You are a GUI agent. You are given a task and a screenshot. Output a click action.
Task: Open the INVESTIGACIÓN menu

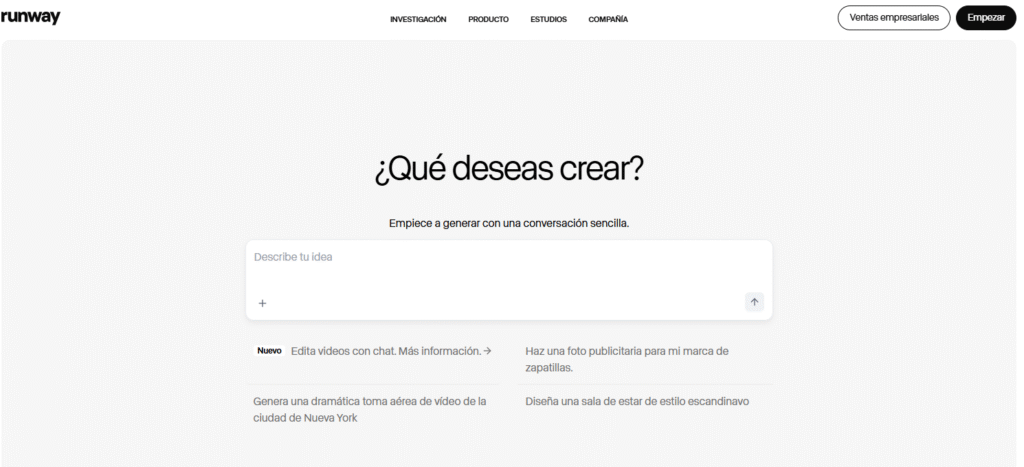[x=418, y=19]
